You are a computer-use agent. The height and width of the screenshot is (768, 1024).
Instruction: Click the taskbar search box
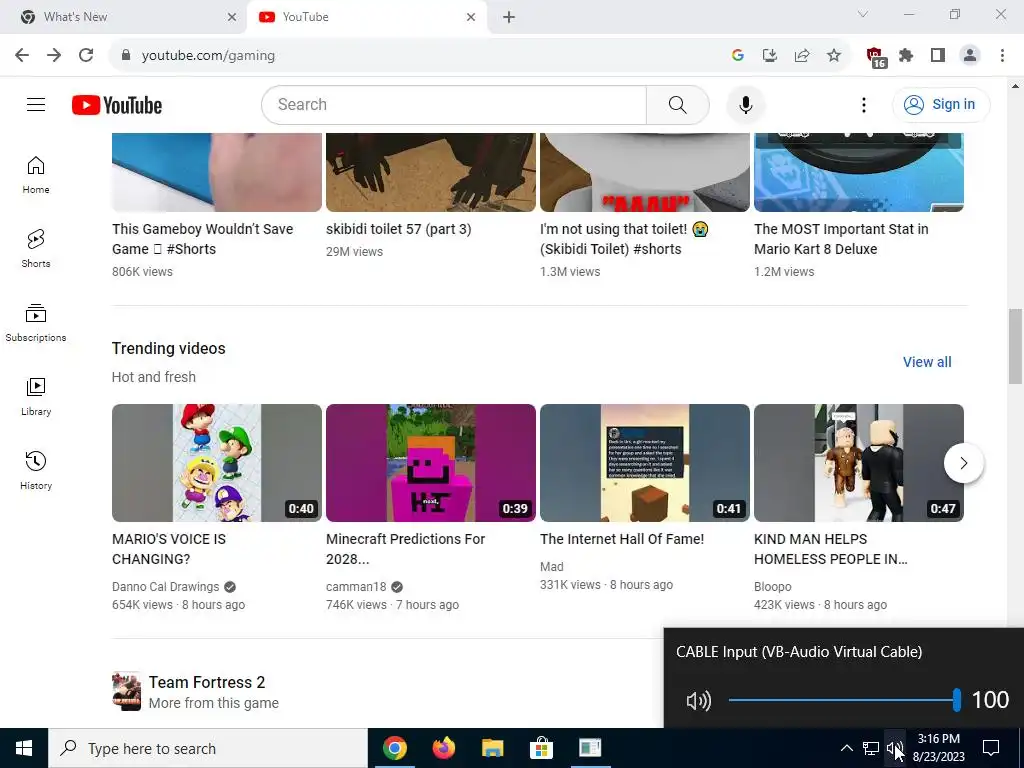(208, 748)
